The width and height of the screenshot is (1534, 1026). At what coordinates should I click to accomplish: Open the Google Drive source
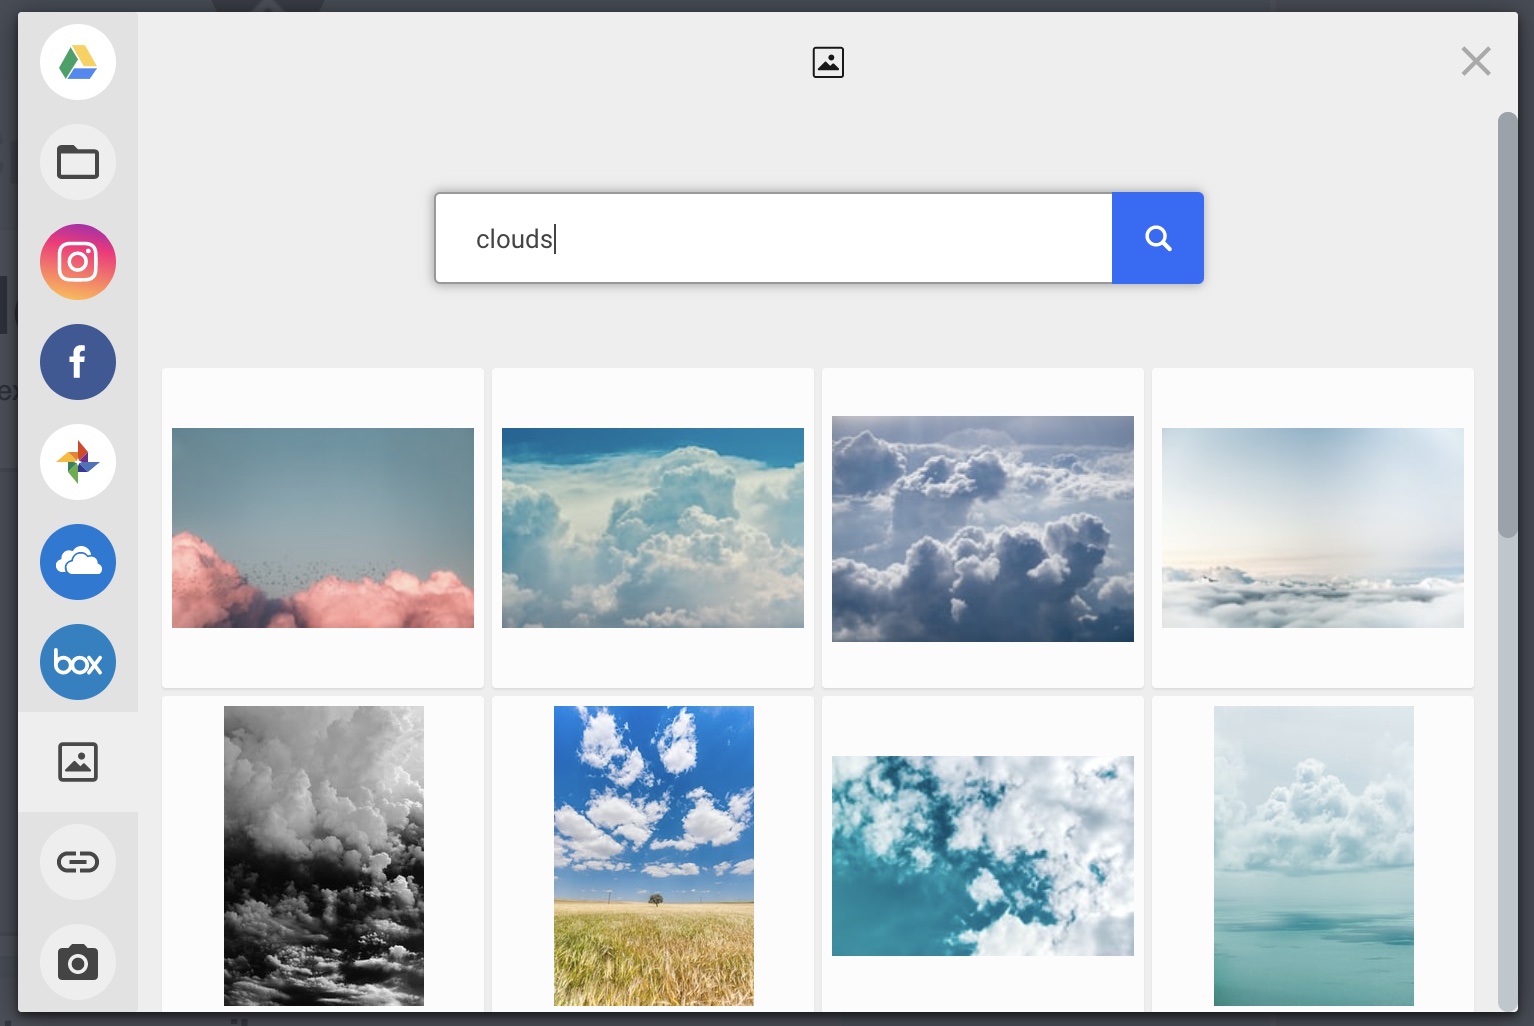coord(78,62)
